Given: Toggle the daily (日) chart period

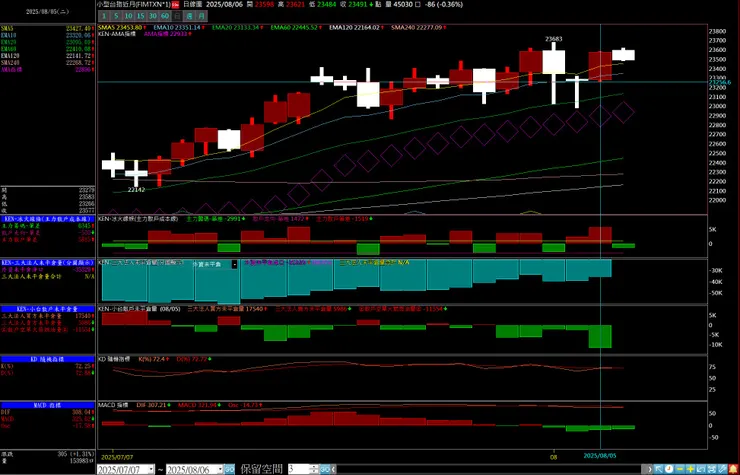Looking at the screenshot, I should [177, 16].
